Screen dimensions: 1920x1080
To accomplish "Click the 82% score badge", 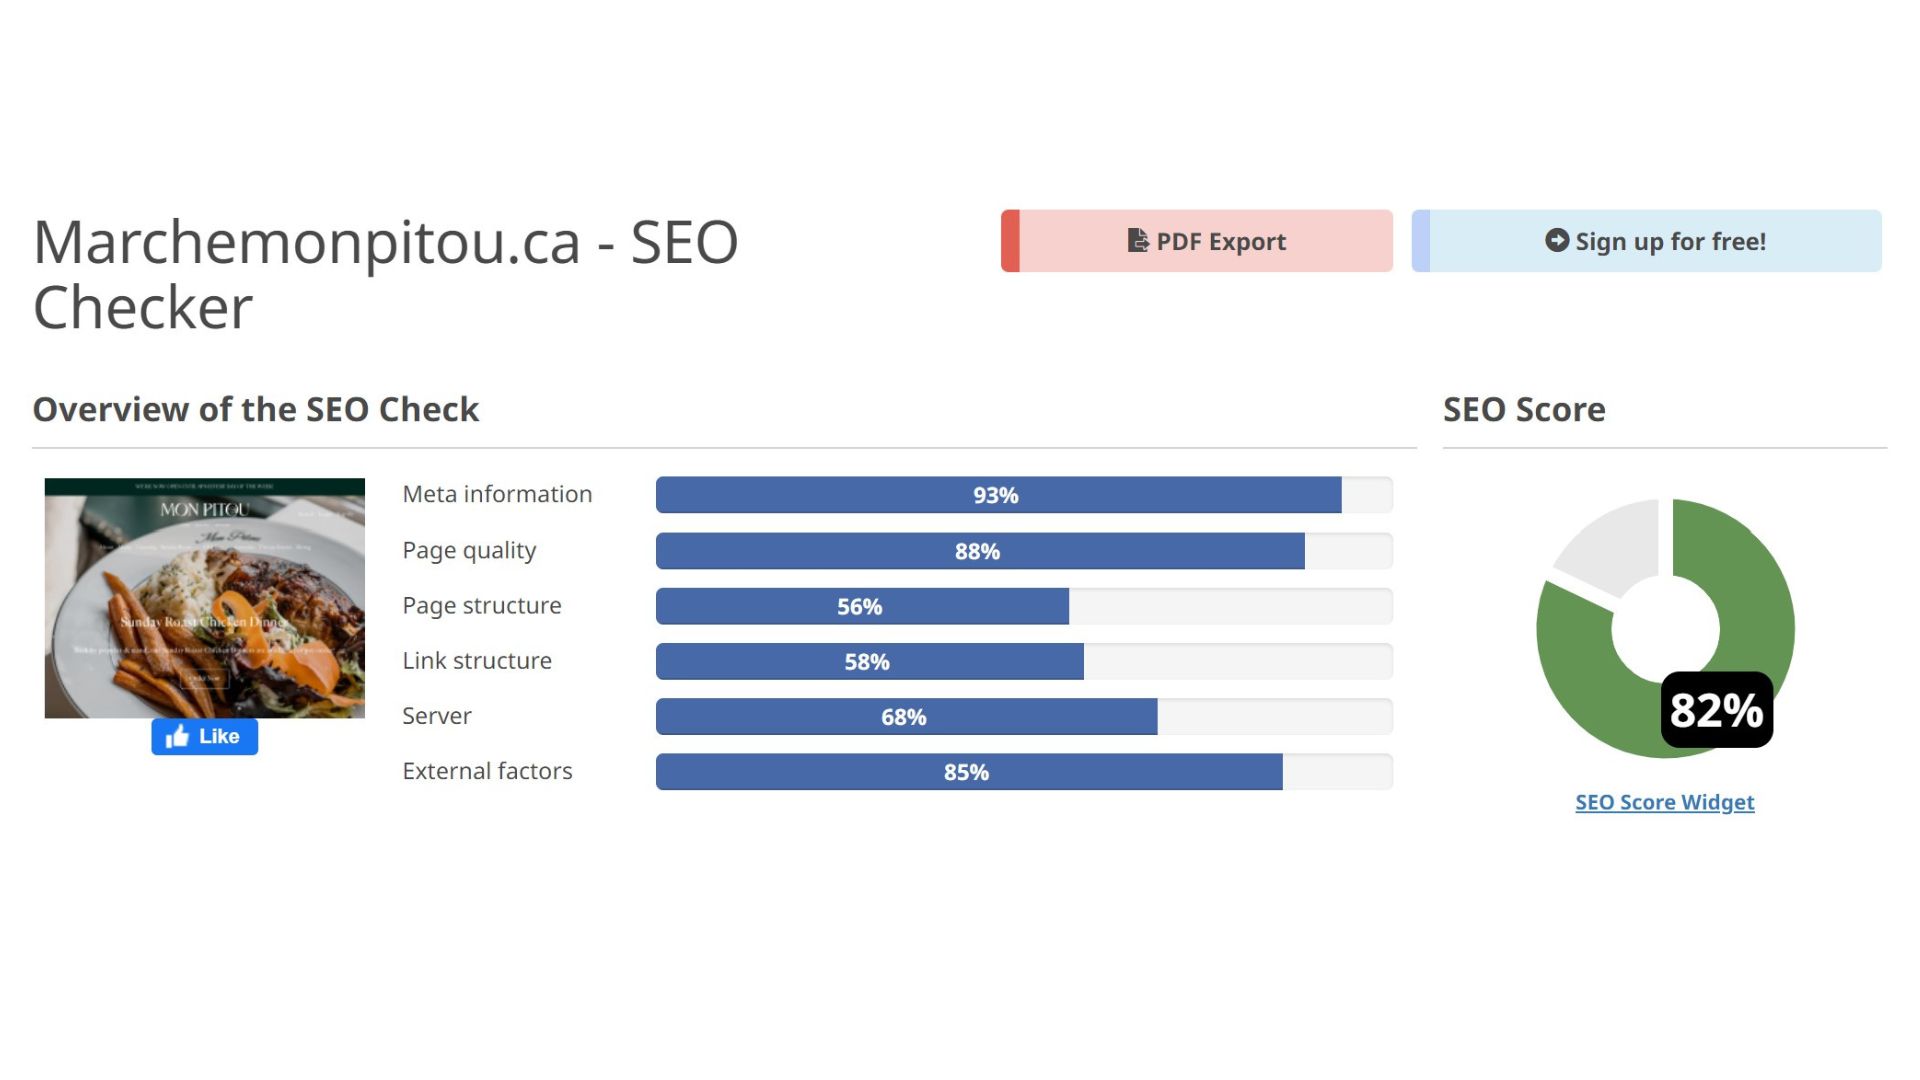I will [x=1716, y=710].
